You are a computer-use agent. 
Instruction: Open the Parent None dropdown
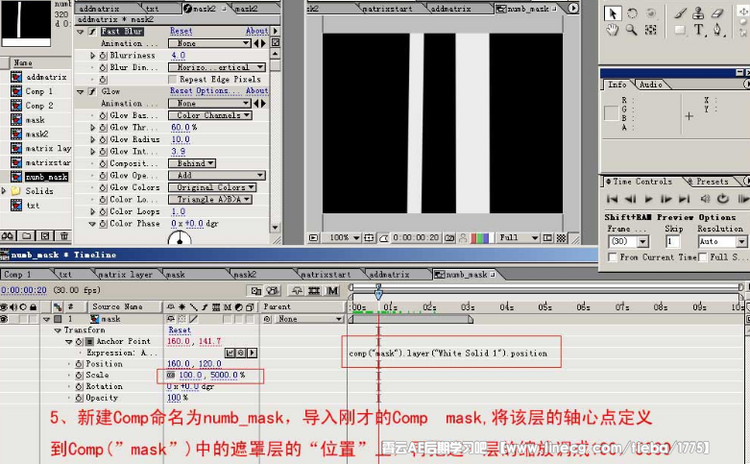click(x=309, y=319)
